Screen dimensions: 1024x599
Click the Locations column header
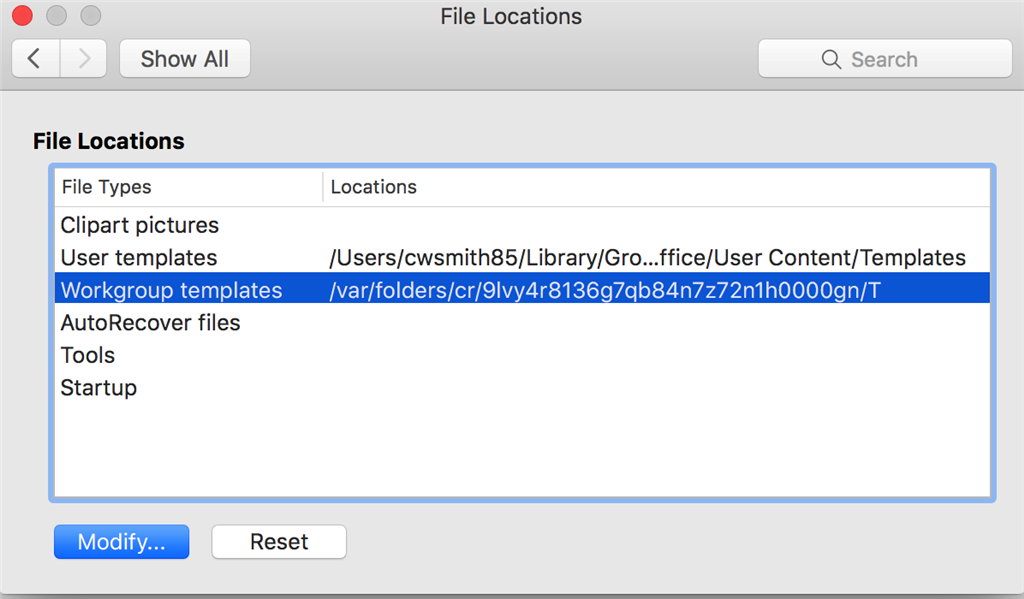[656, 187]
